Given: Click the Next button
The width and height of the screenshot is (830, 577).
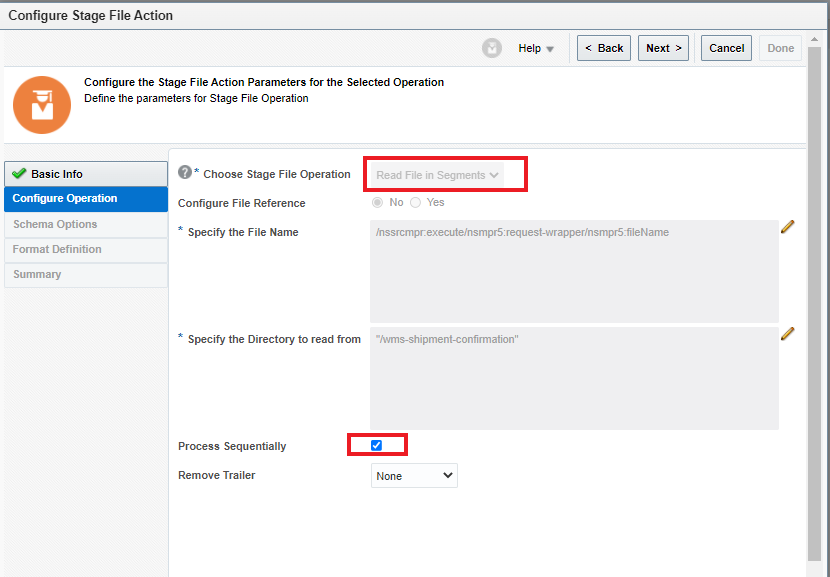Looking at the screenshot, I should click(x=663, y=48).
